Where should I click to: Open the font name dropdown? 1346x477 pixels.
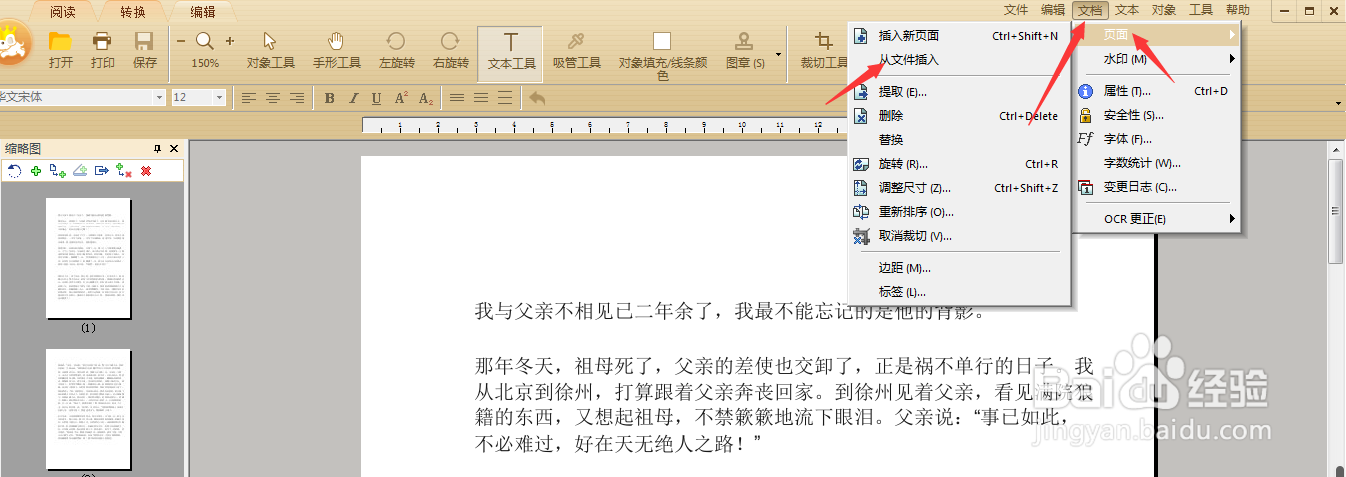[x=159, y=97]
